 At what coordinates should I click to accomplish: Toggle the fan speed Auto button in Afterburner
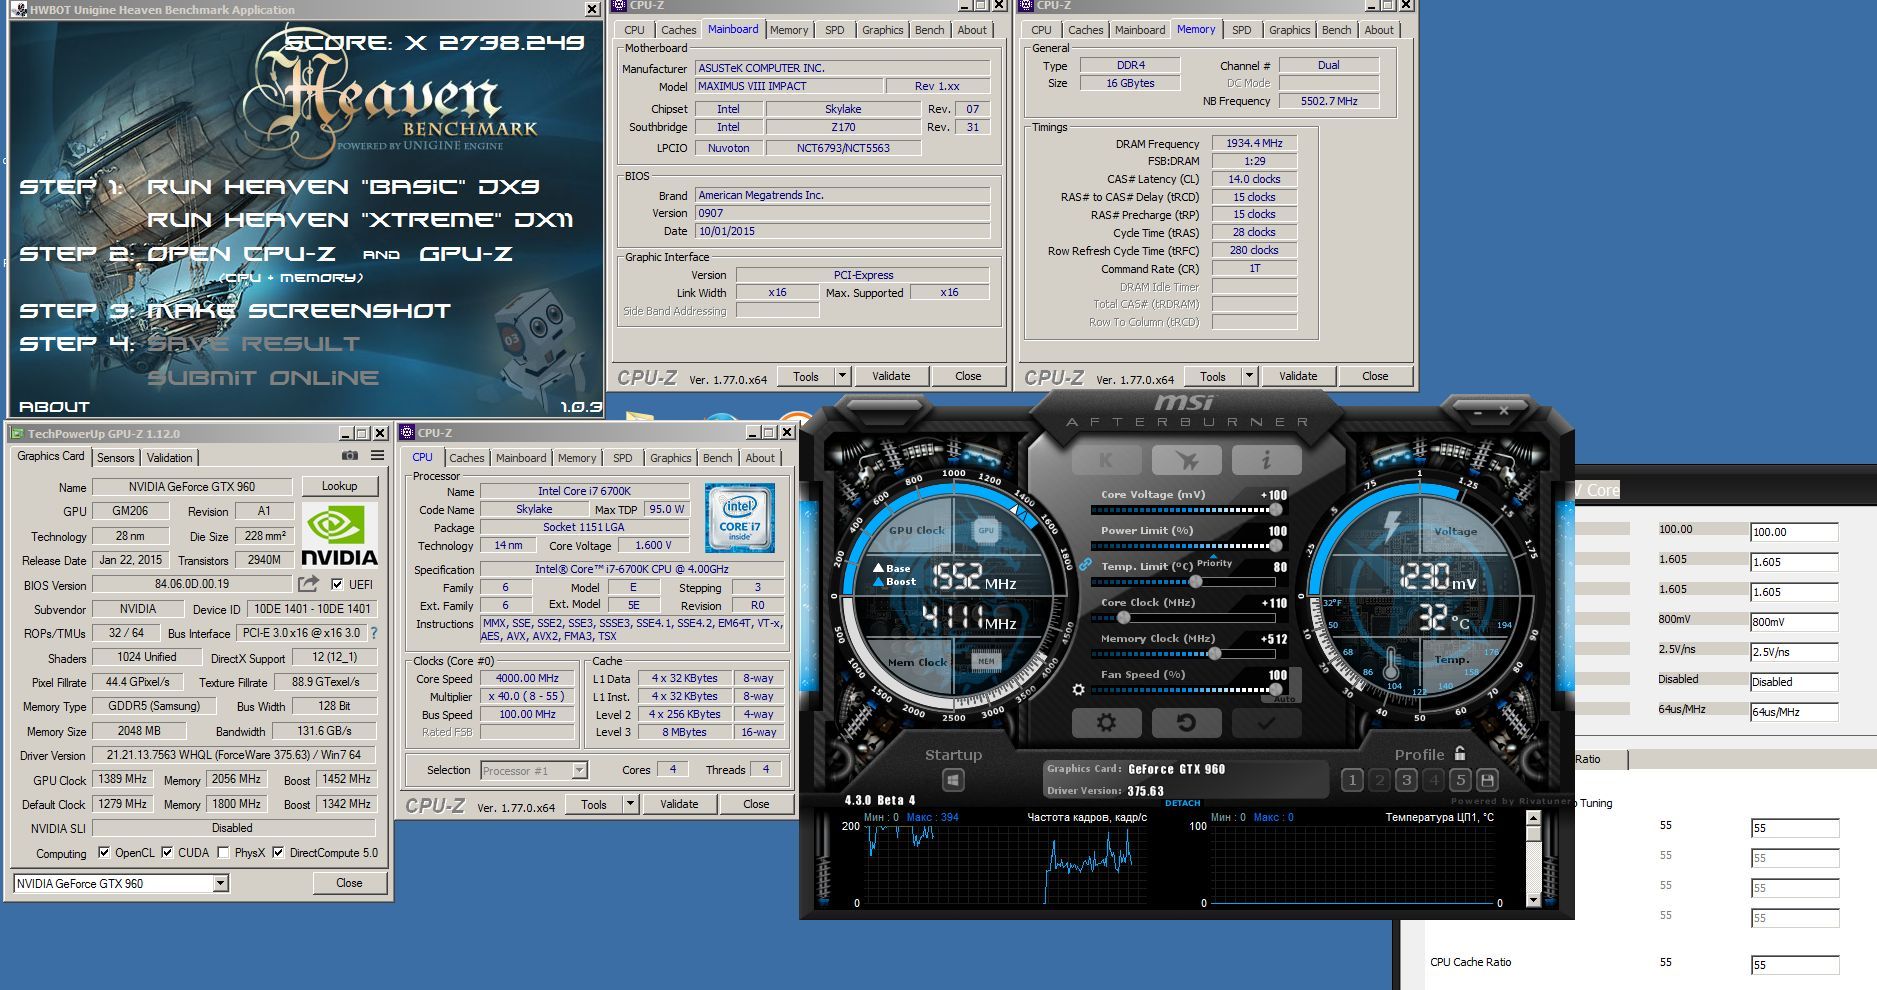click(1284, 699)
